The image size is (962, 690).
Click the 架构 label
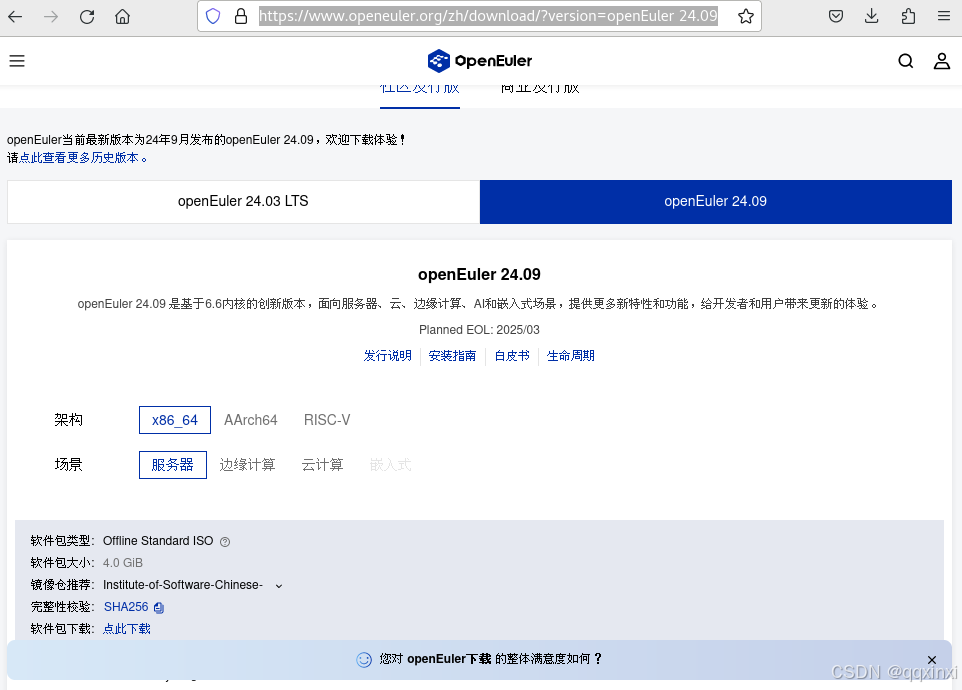pyautogui.click(x=68, y=420)
